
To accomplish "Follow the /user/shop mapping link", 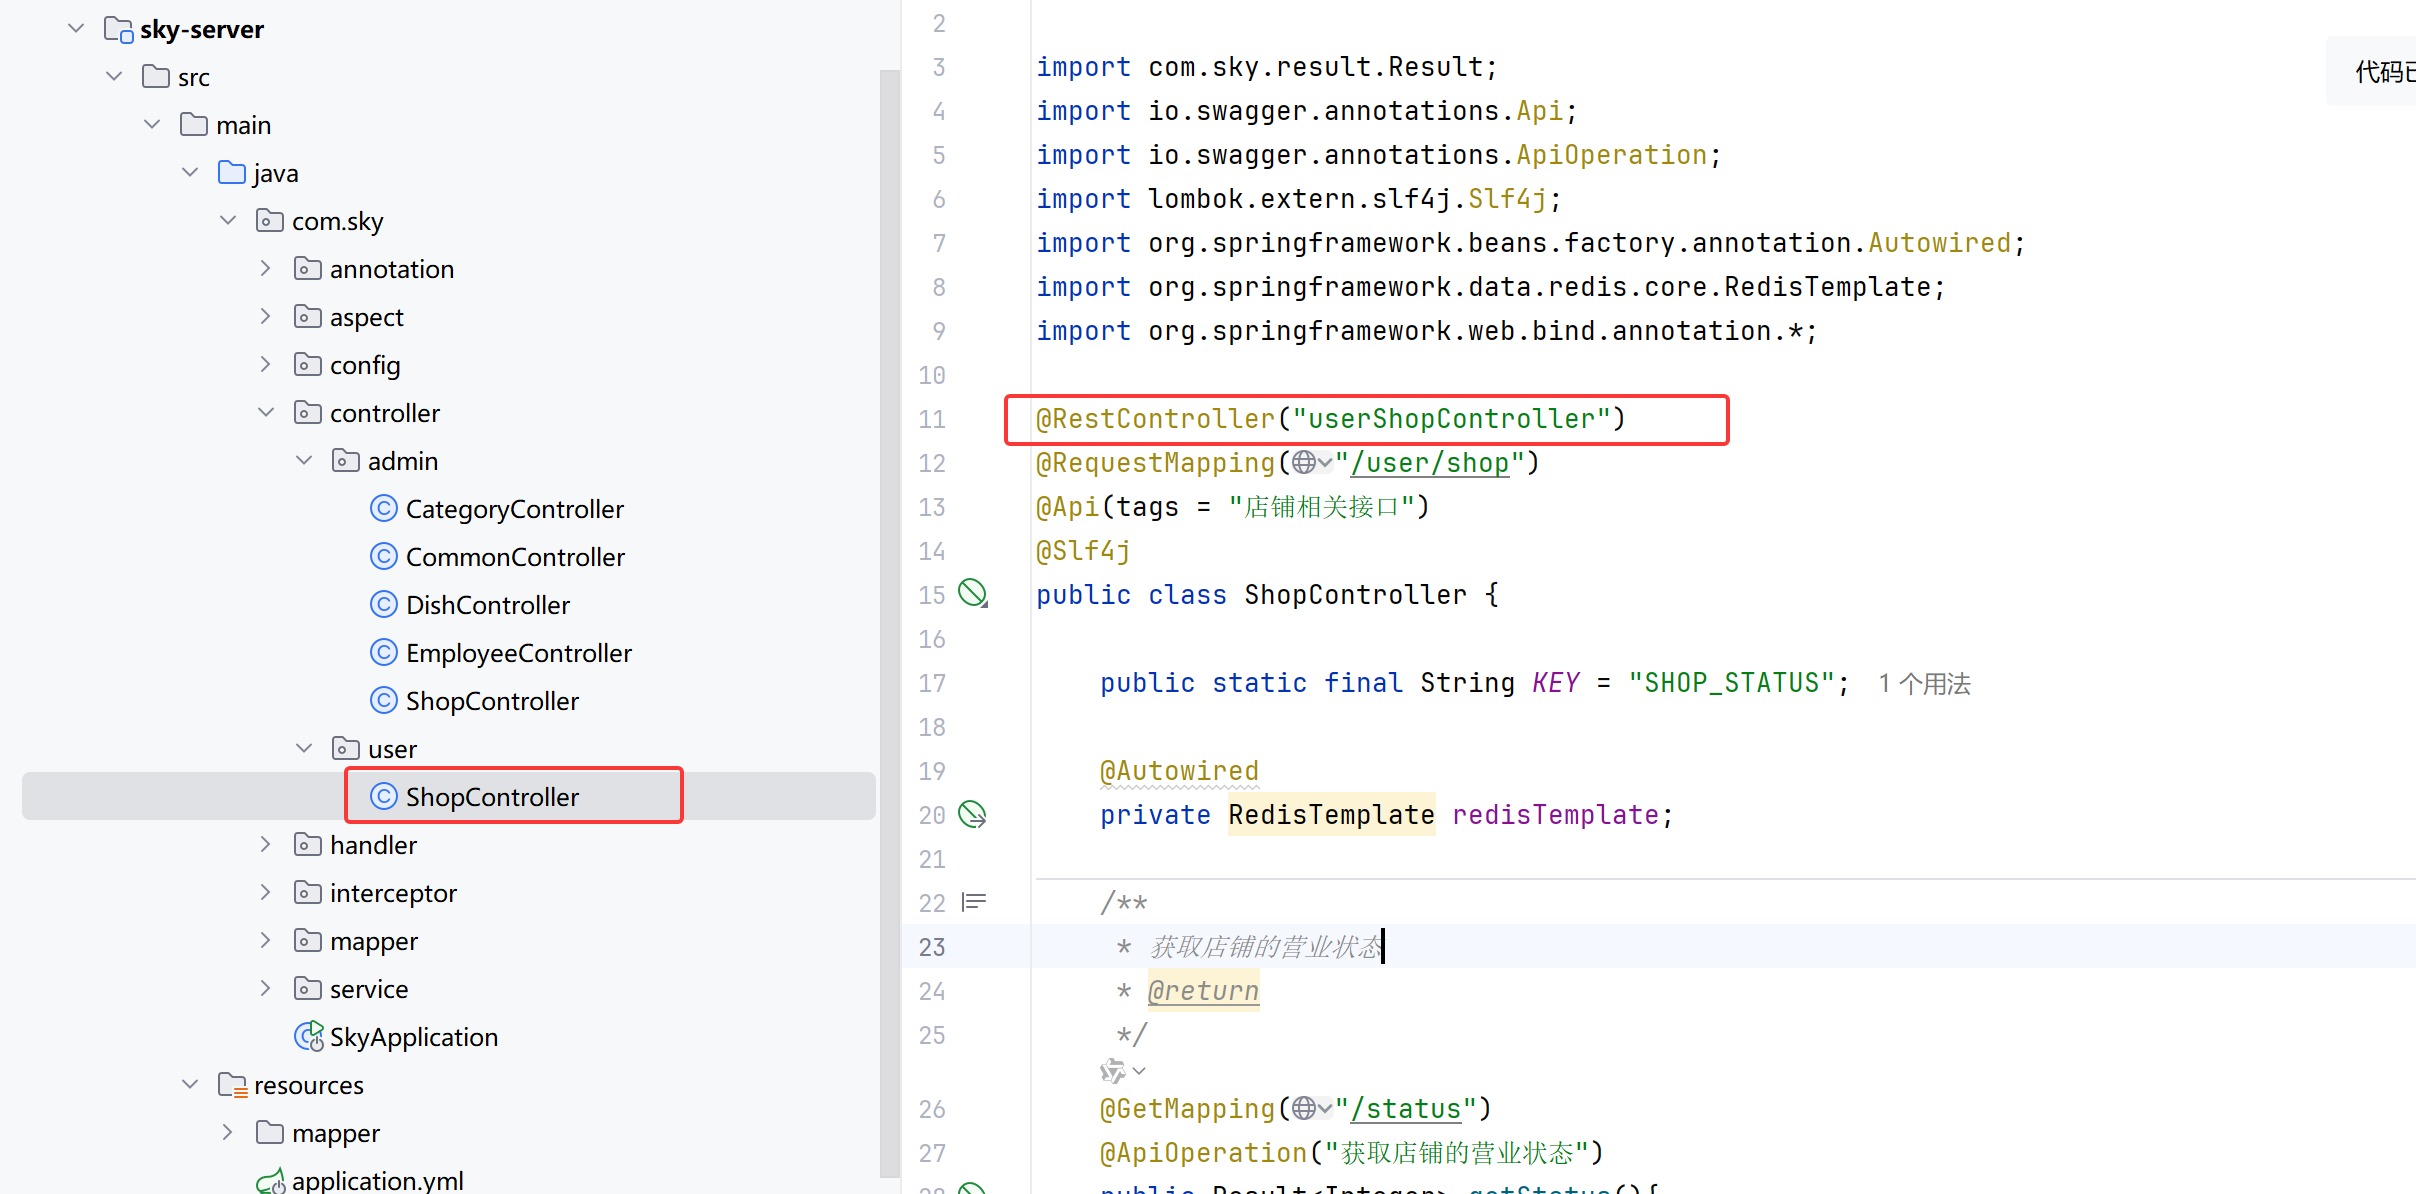I will point(1429,463).
